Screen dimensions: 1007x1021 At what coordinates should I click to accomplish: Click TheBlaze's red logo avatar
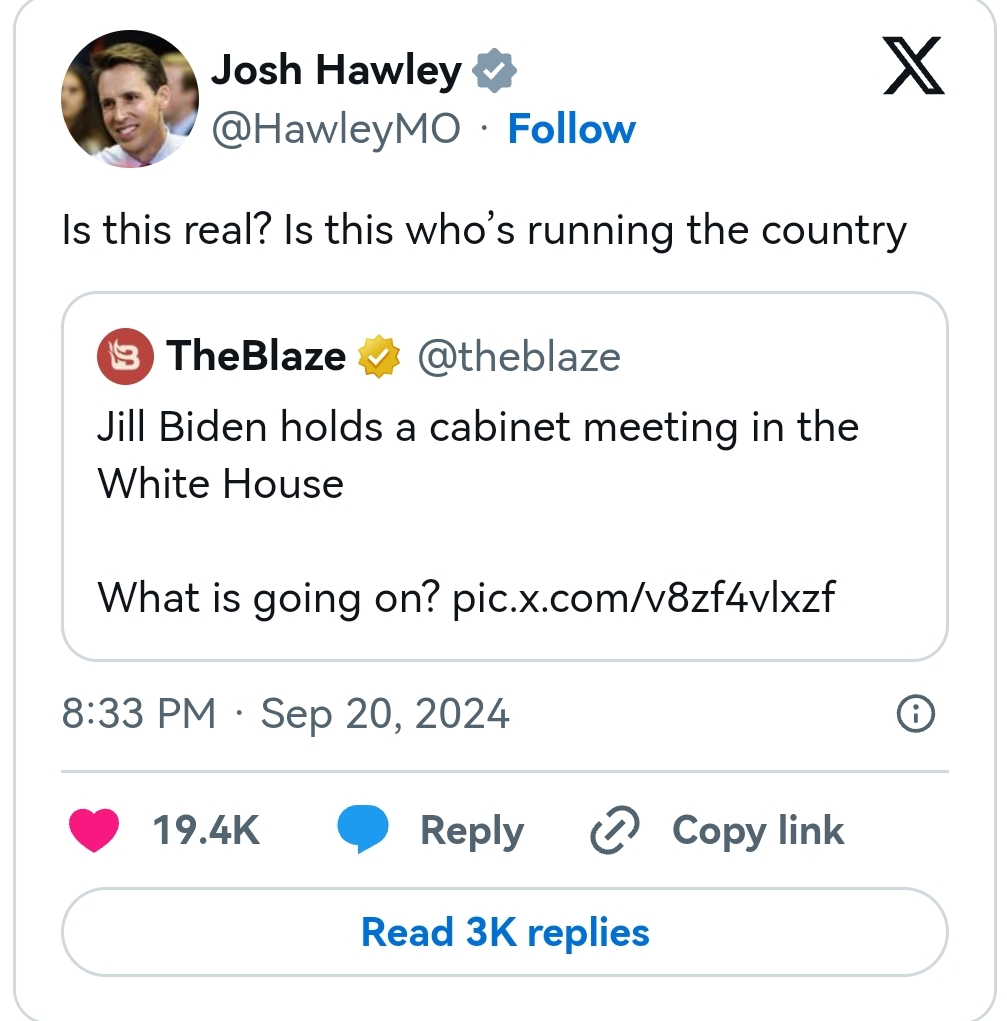[125, 357]
